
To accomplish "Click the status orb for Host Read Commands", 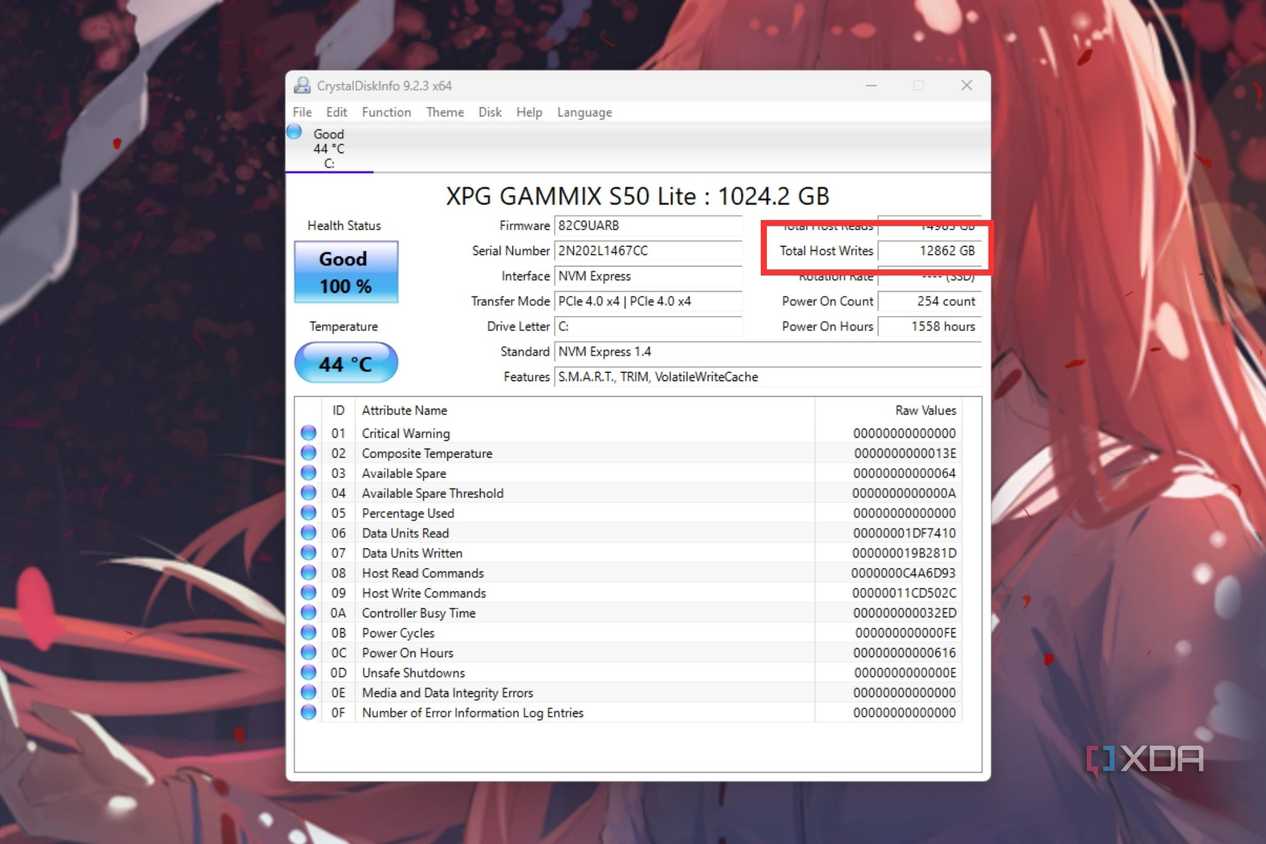I will pos(309,573).
